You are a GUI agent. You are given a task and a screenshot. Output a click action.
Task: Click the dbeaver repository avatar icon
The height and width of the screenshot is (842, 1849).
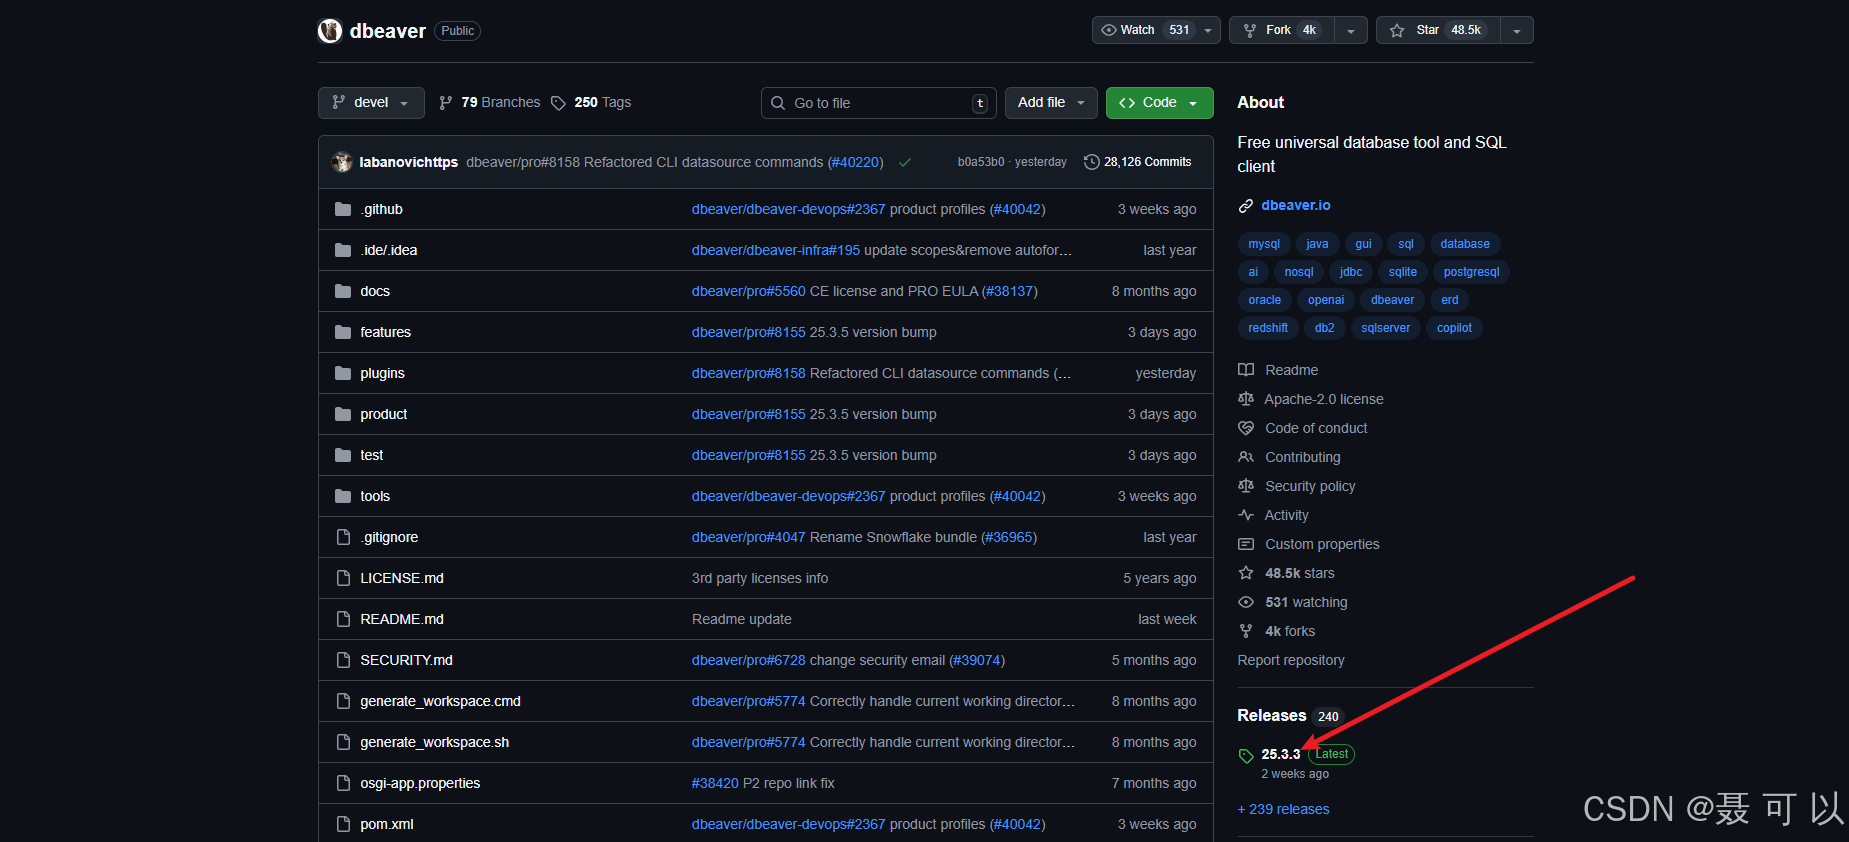[330, 31]
